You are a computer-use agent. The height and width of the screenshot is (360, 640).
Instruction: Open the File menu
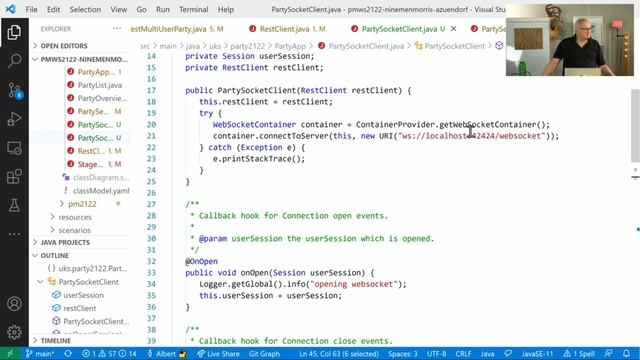(x=31, y=9)
